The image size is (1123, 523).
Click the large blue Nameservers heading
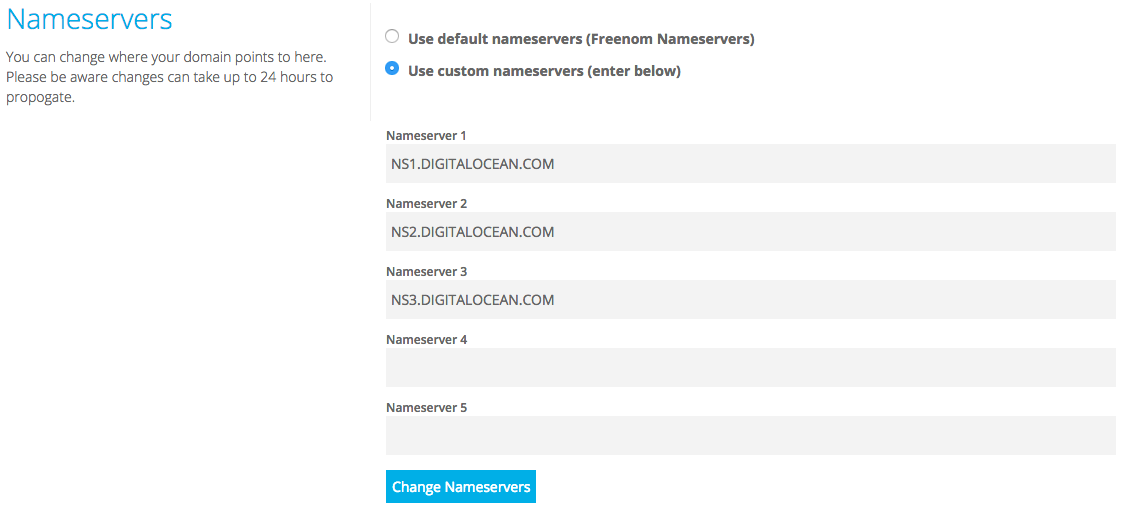click(90, 19)
